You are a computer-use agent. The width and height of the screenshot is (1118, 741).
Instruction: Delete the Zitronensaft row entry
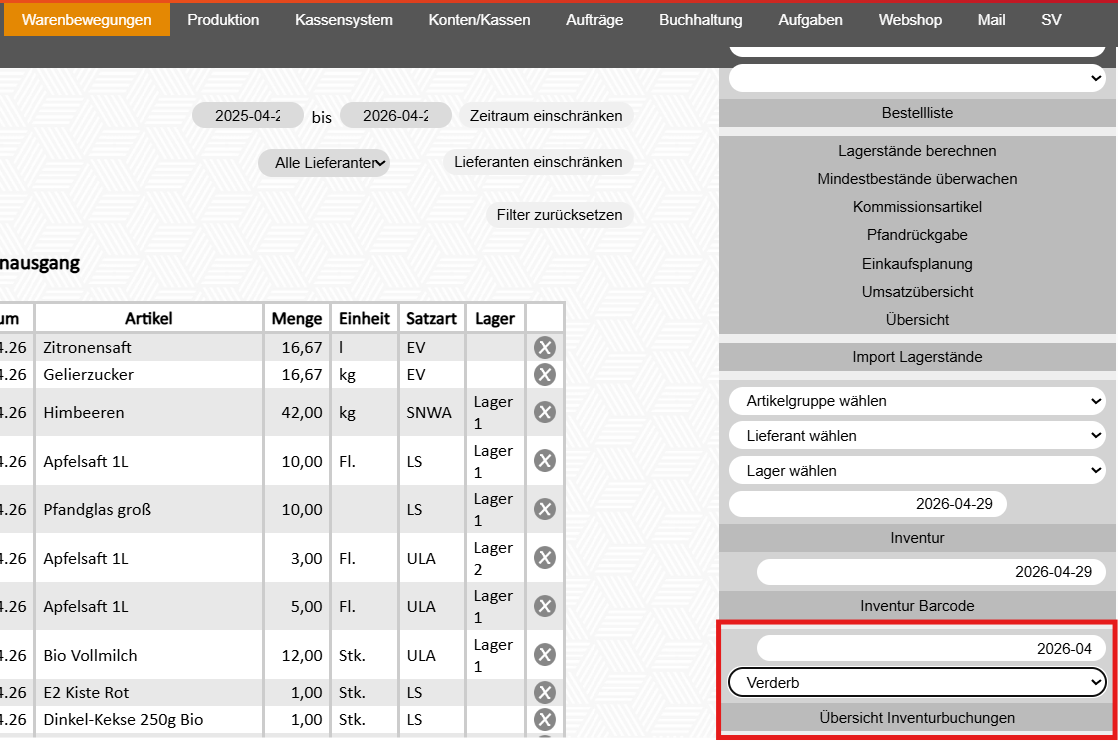coord(544,348)
